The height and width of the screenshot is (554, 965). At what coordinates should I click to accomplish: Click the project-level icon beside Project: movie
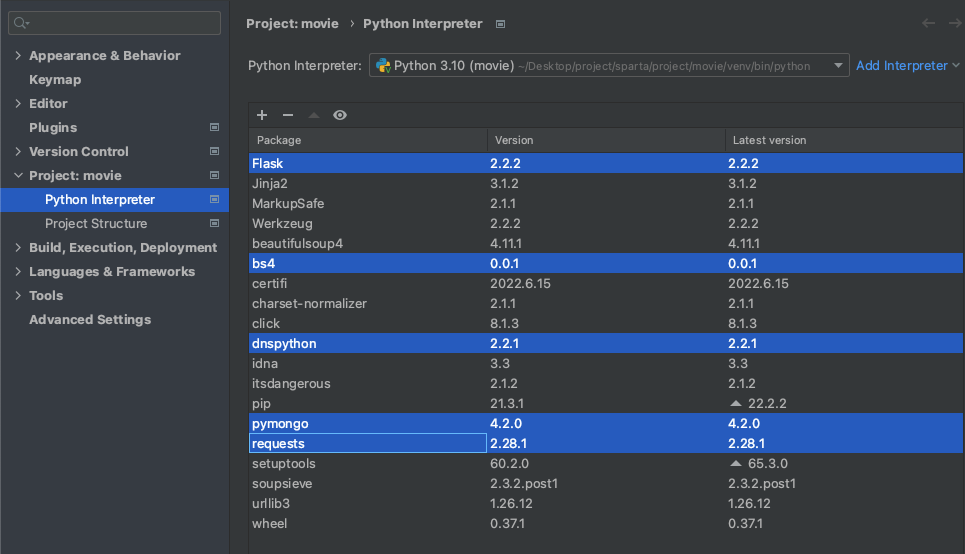[214, 175]
